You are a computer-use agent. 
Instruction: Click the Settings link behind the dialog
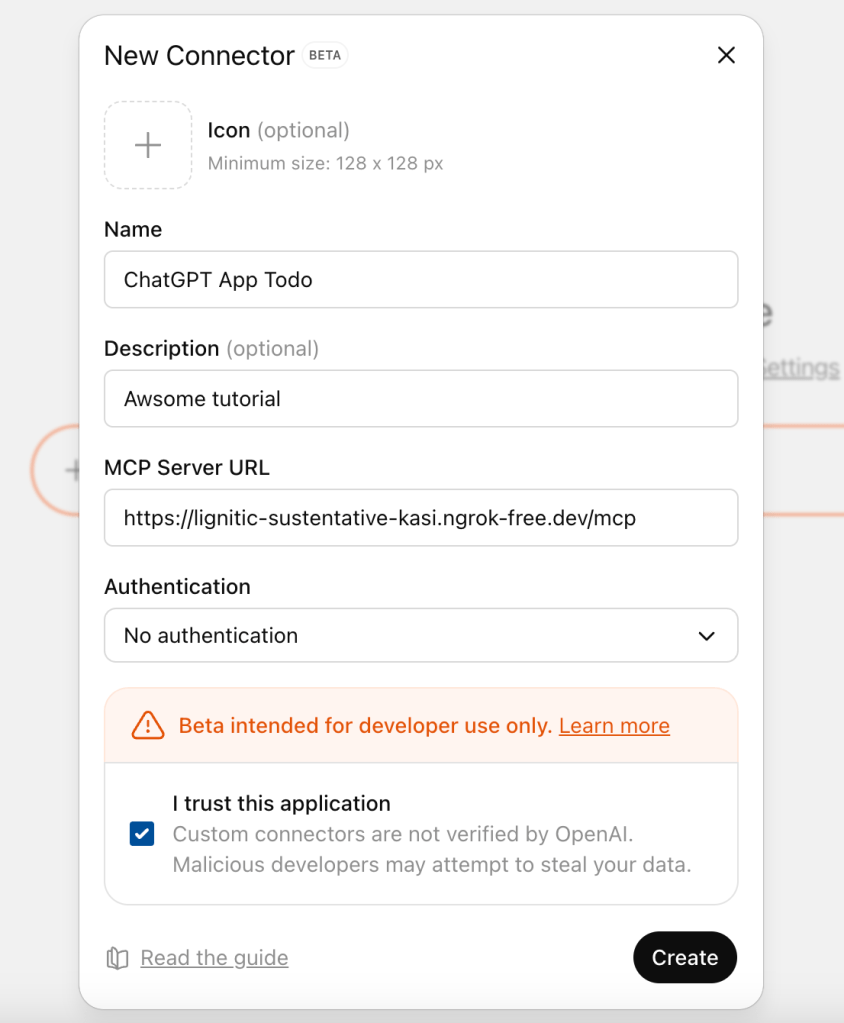click(800, 368)
